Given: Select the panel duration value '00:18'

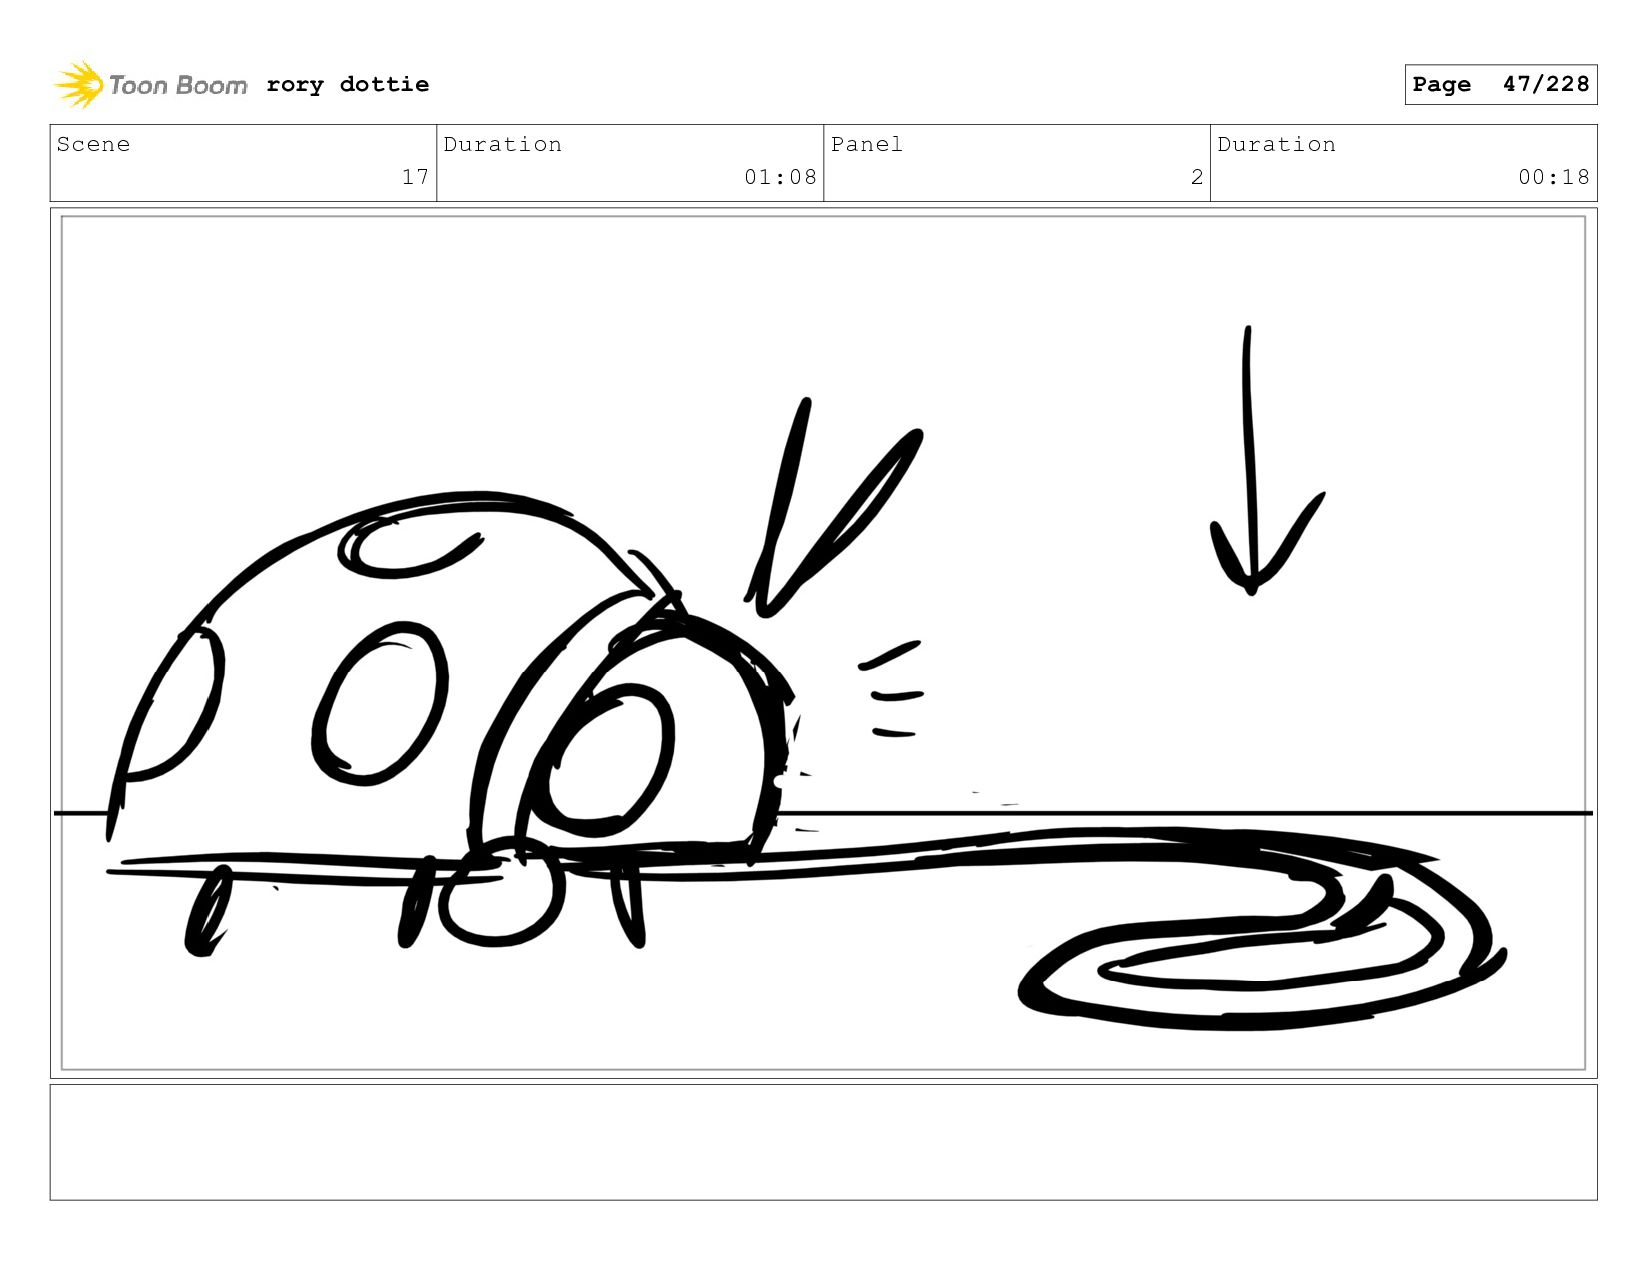Looking at the screenshot, I should click(x=1553, y=177).
